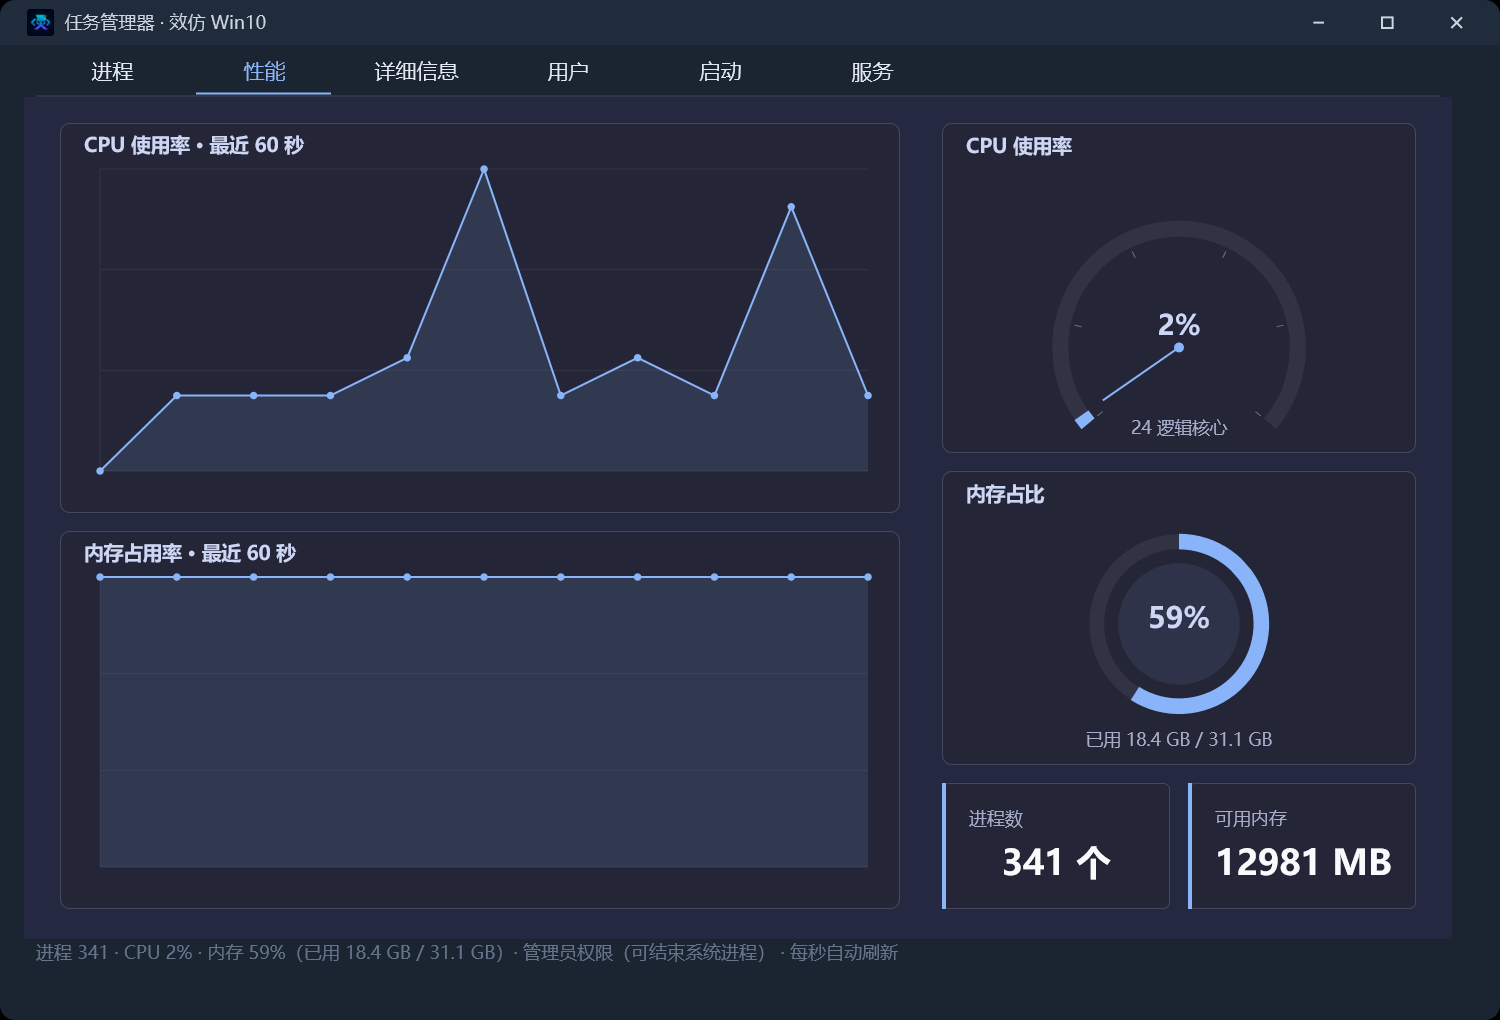Click the CPU 使用率 gauge panel heading

tap(1019, 146)
